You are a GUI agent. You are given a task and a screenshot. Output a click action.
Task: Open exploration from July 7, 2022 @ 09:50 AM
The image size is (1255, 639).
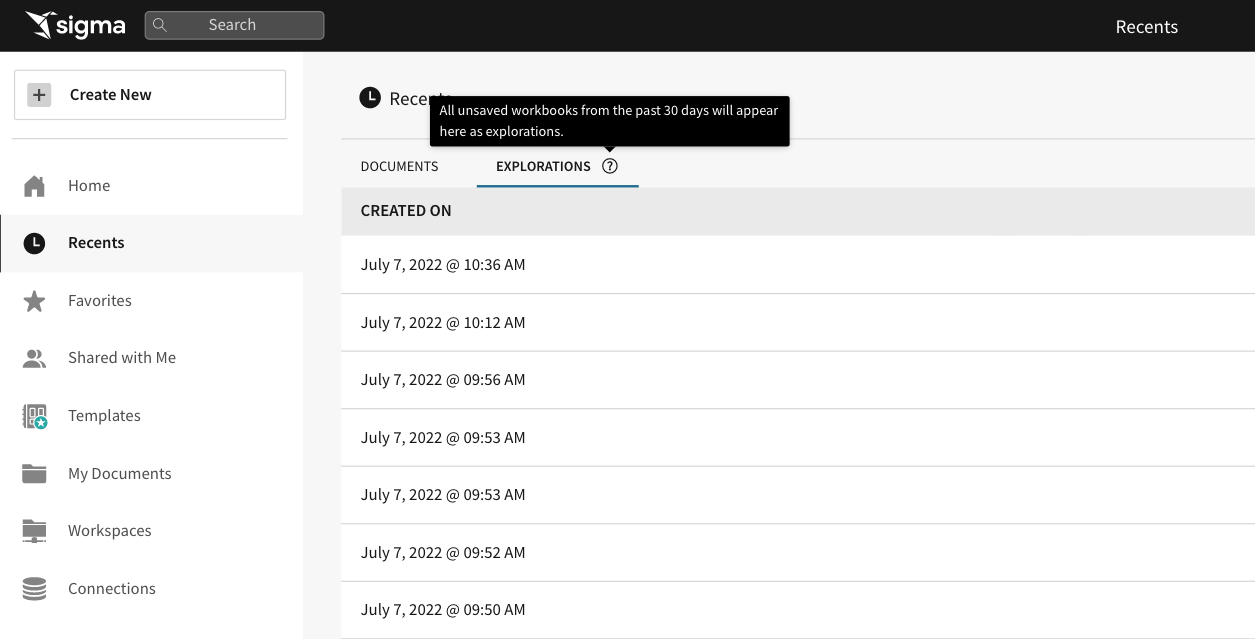(798, 610)
